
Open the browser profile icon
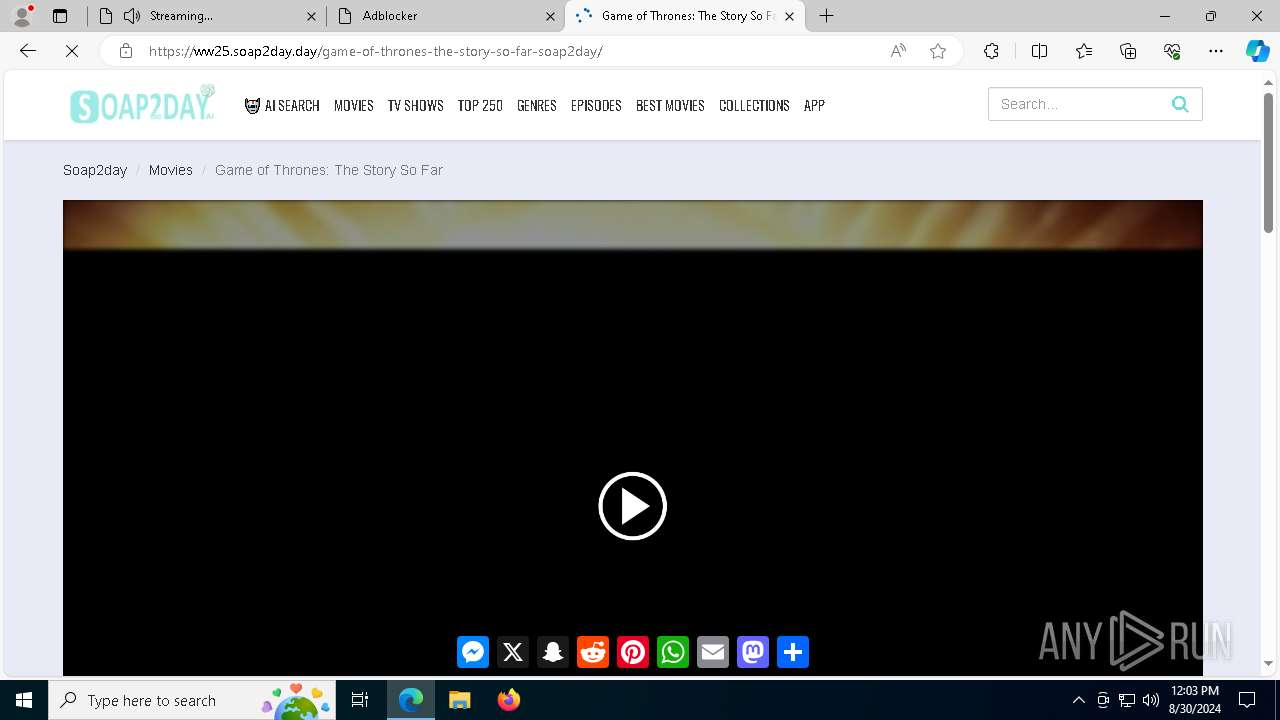tap(22, 16)
